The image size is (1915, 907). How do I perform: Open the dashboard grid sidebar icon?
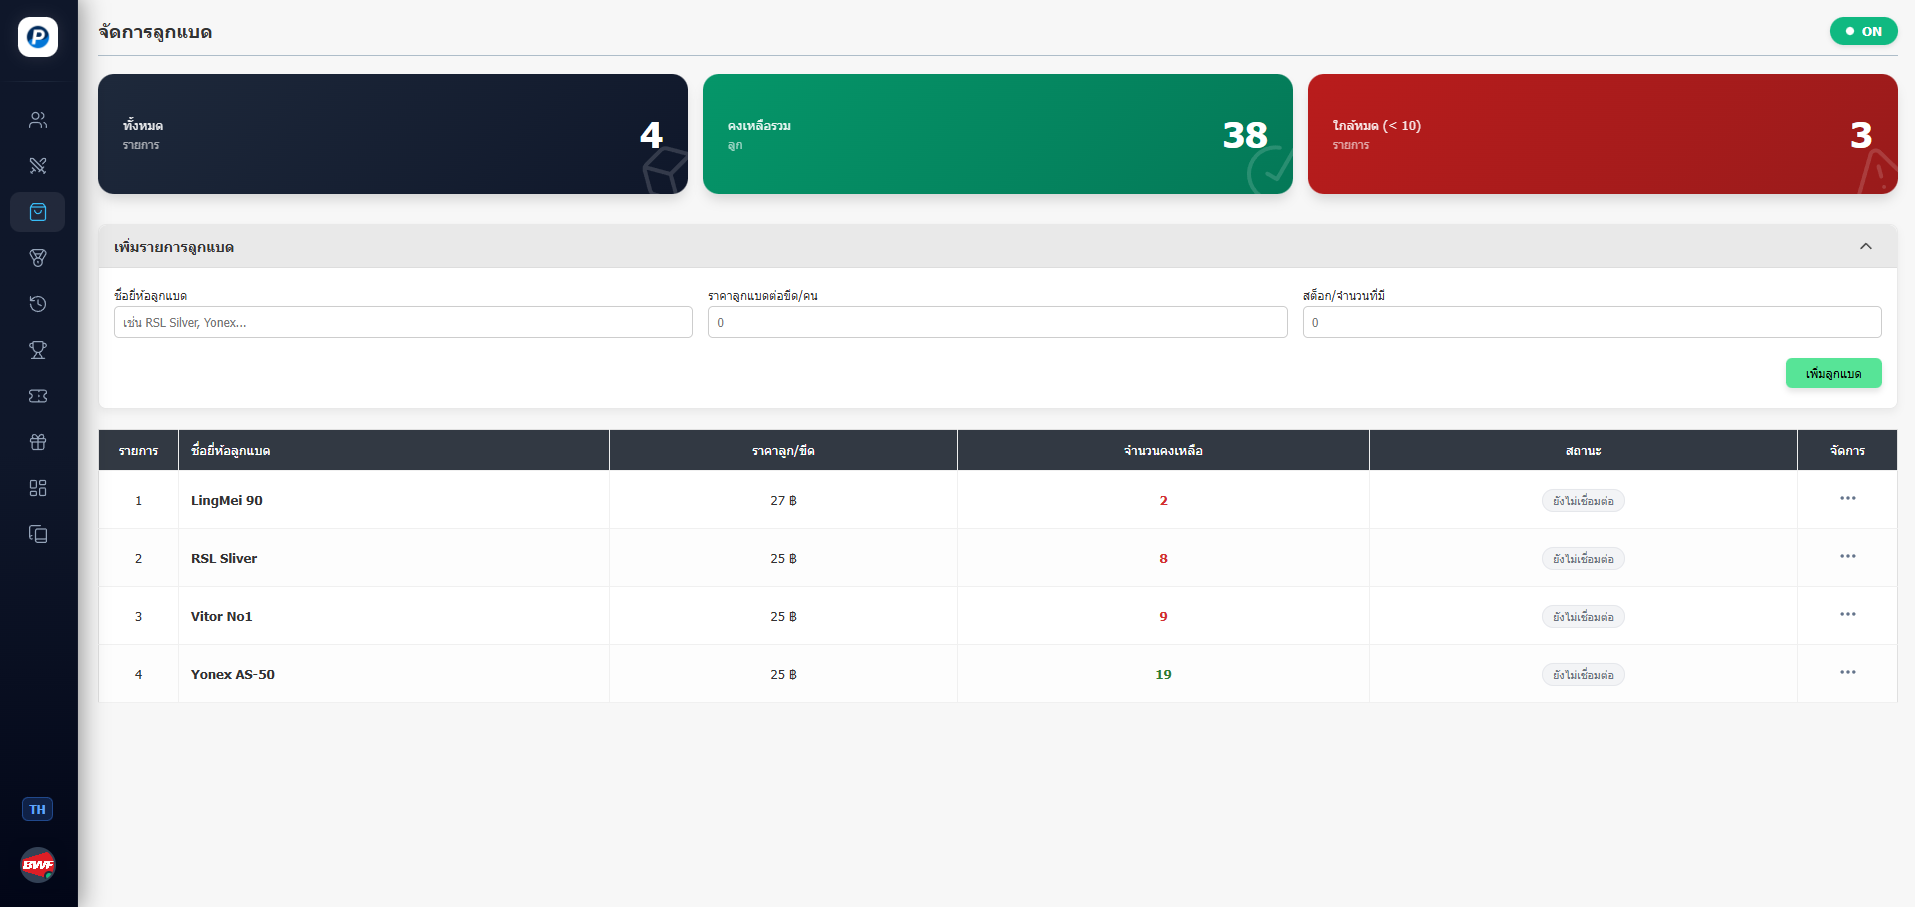tap(38, 488)
